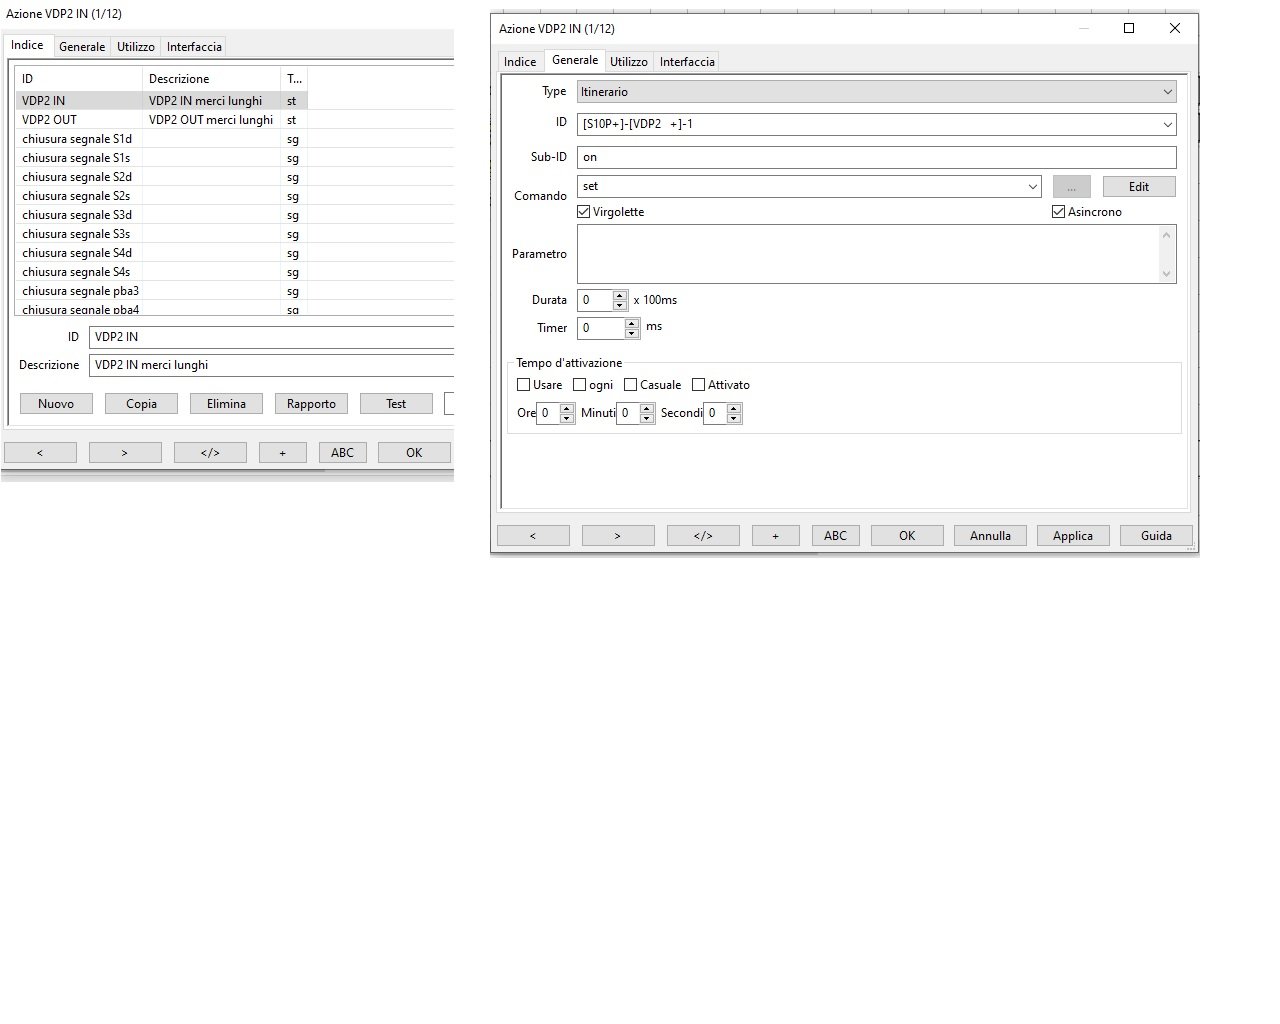Expand the ID combo box
Image resolution: width=1280 pixels, height=1024 pixels.
click(1167, 125)
